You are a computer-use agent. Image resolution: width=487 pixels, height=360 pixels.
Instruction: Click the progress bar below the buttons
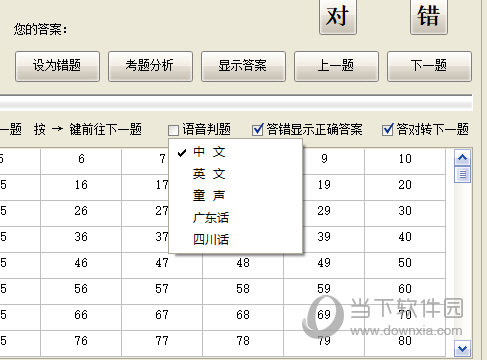tap(236, 103)
